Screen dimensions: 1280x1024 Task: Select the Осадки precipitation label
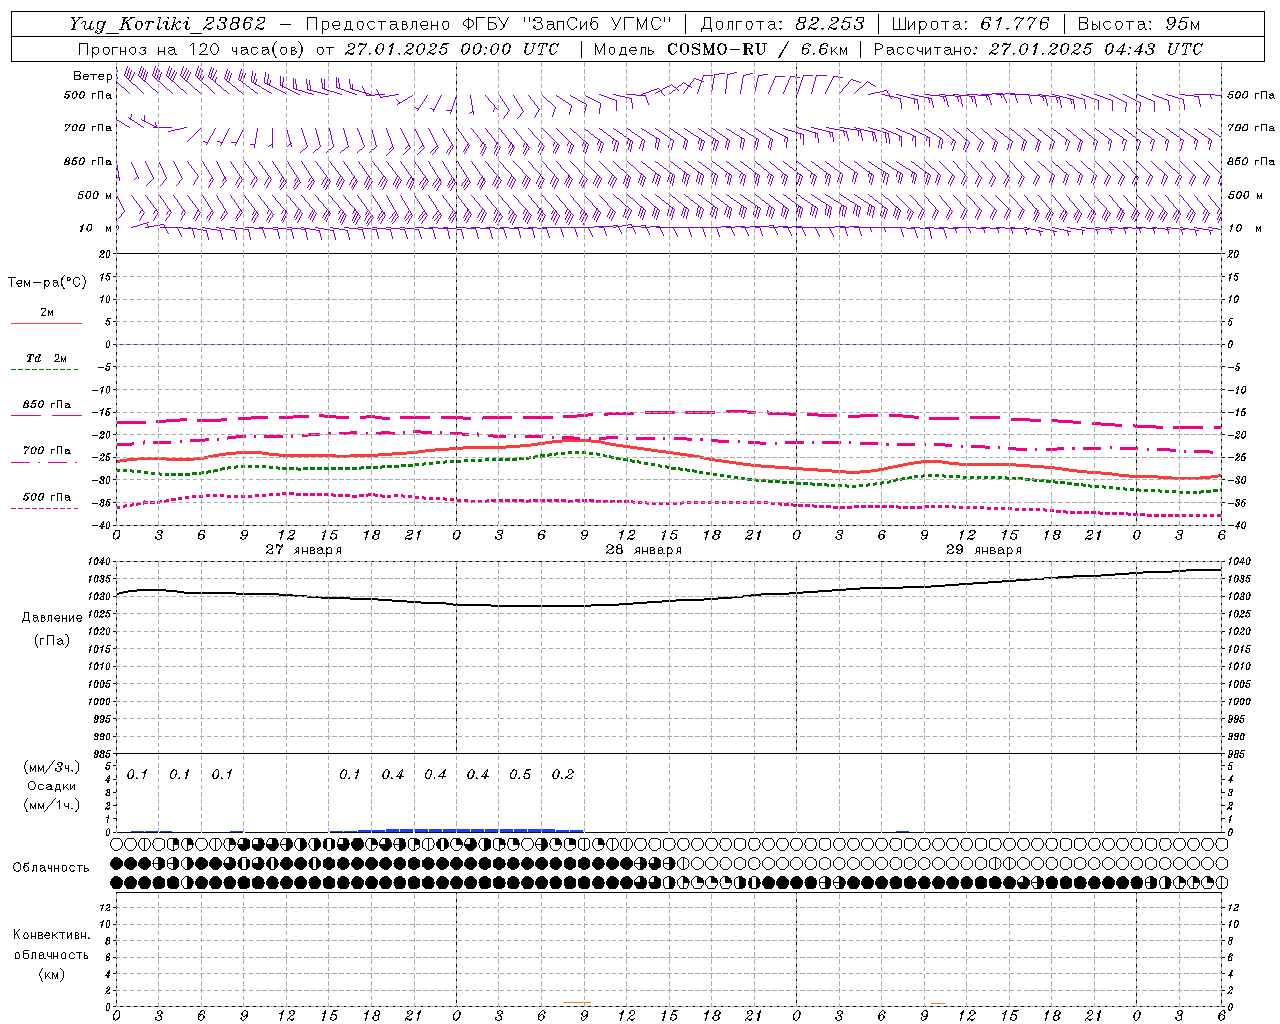52,786
